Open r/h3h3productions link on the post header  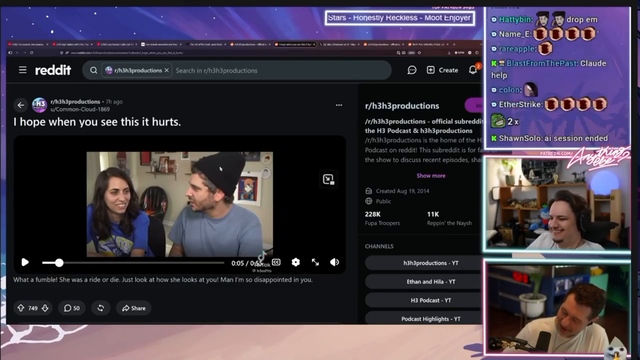[x=75, y=102]
